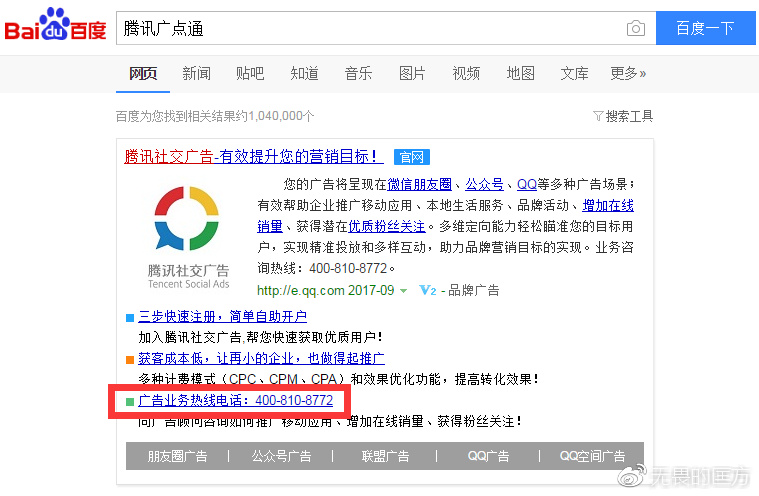Open the 贴吧 tab
The image size is (759, 496).
click(250, 74)
